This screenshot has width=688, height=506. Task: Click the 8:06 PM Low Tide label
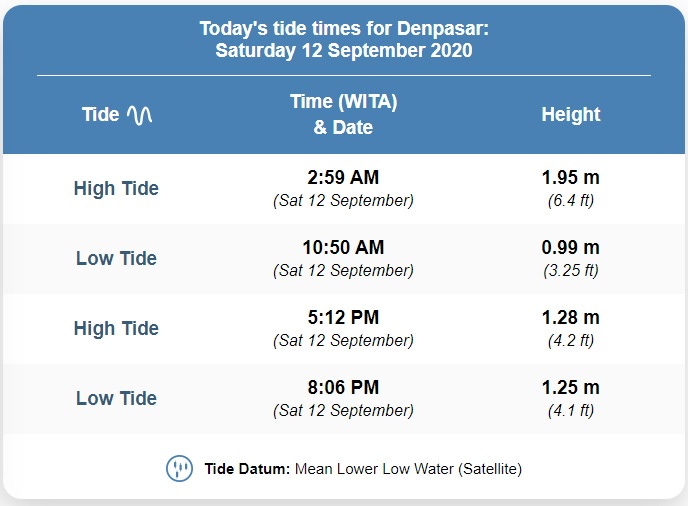pos(116,398)
